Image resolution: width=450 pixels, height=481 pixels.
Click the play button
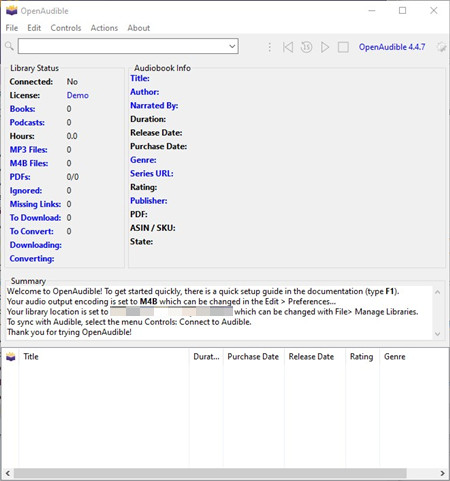click(325, 47)
